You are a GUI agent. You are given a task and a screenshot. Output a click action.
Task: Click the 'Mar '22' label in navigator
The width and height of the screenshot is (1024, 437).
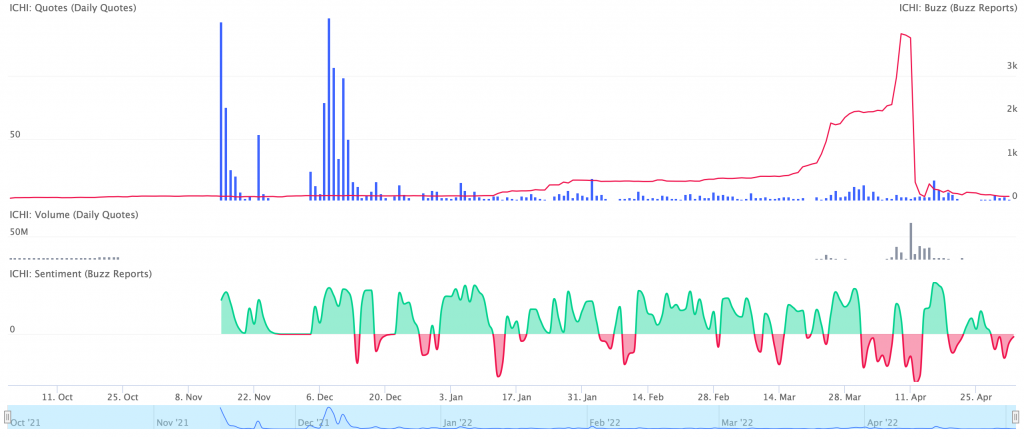[739, 423]
